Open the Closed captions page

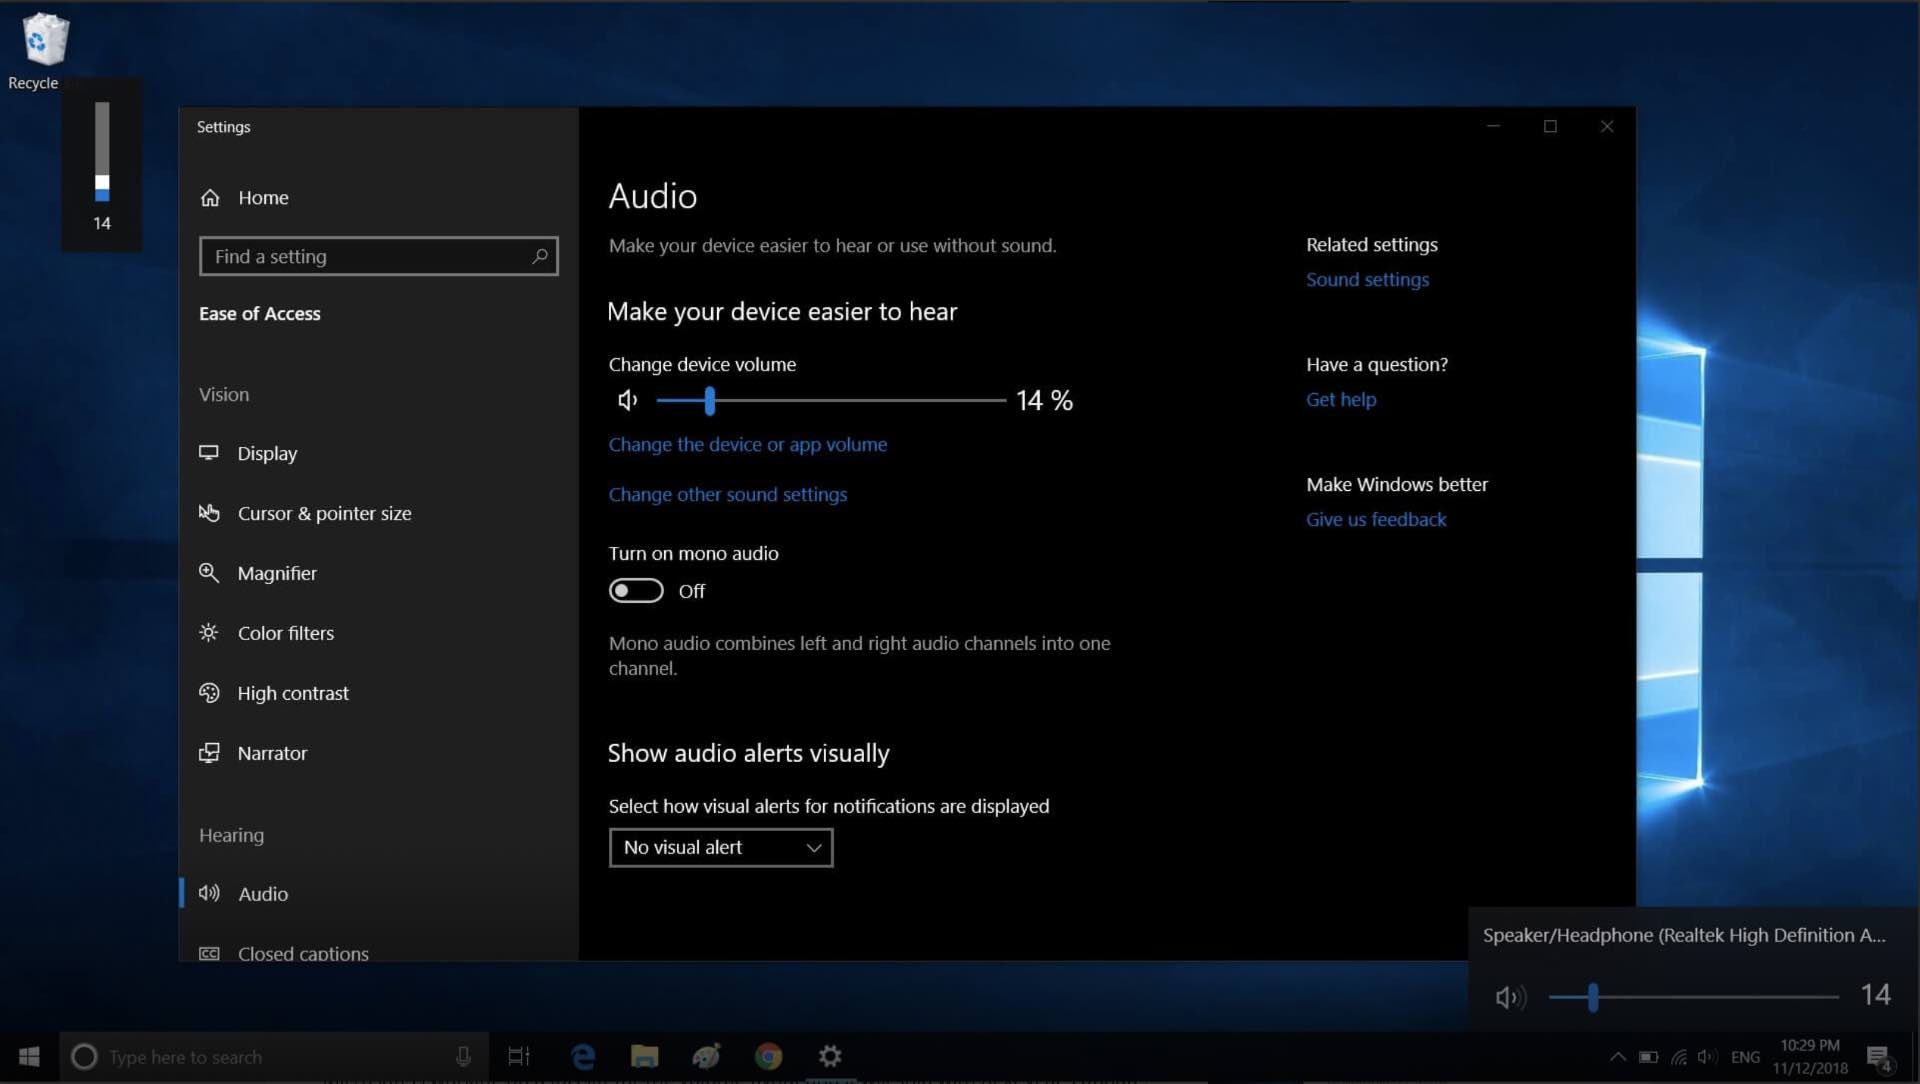point(283,953)
